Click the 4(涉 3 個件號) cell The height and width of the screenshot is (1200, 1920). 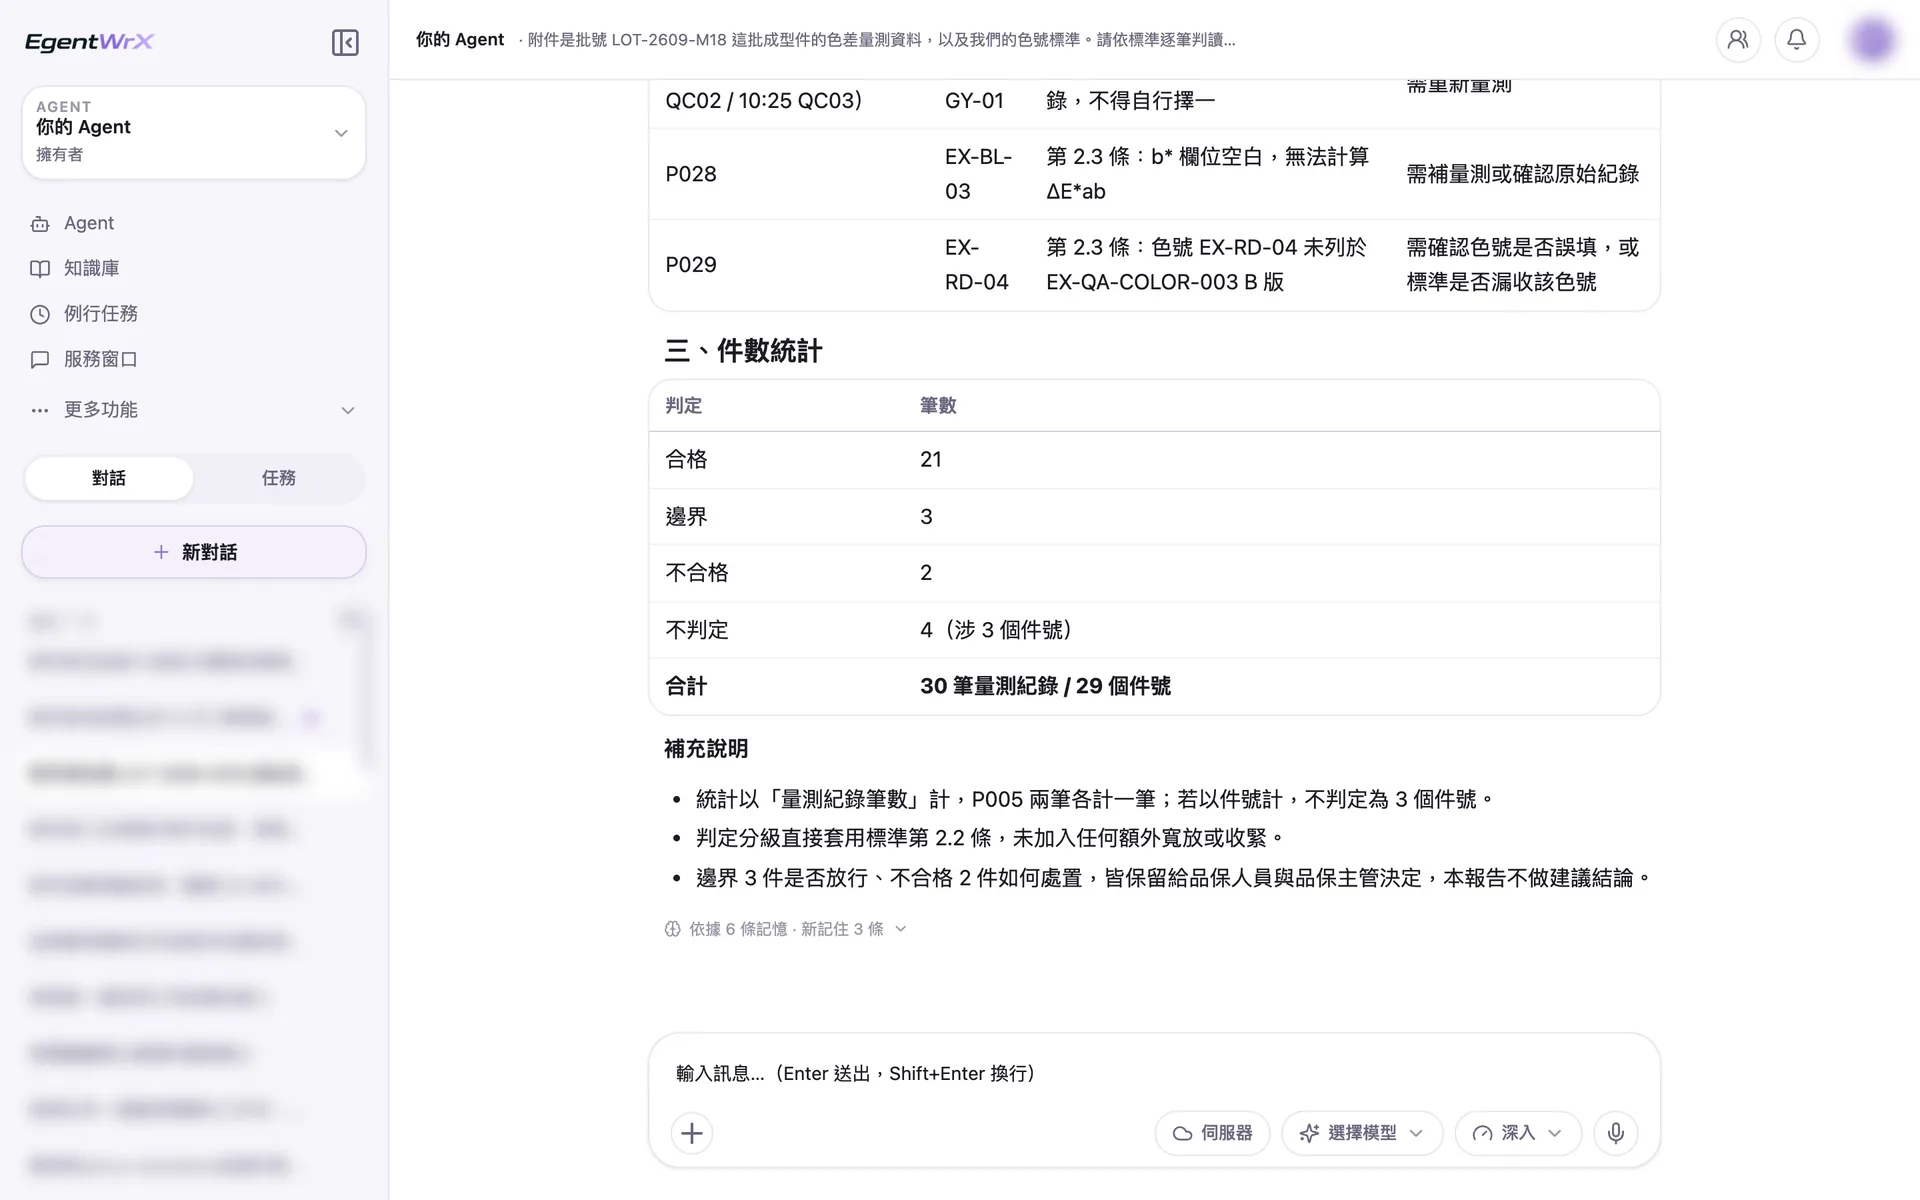click(x=996, y=630)
